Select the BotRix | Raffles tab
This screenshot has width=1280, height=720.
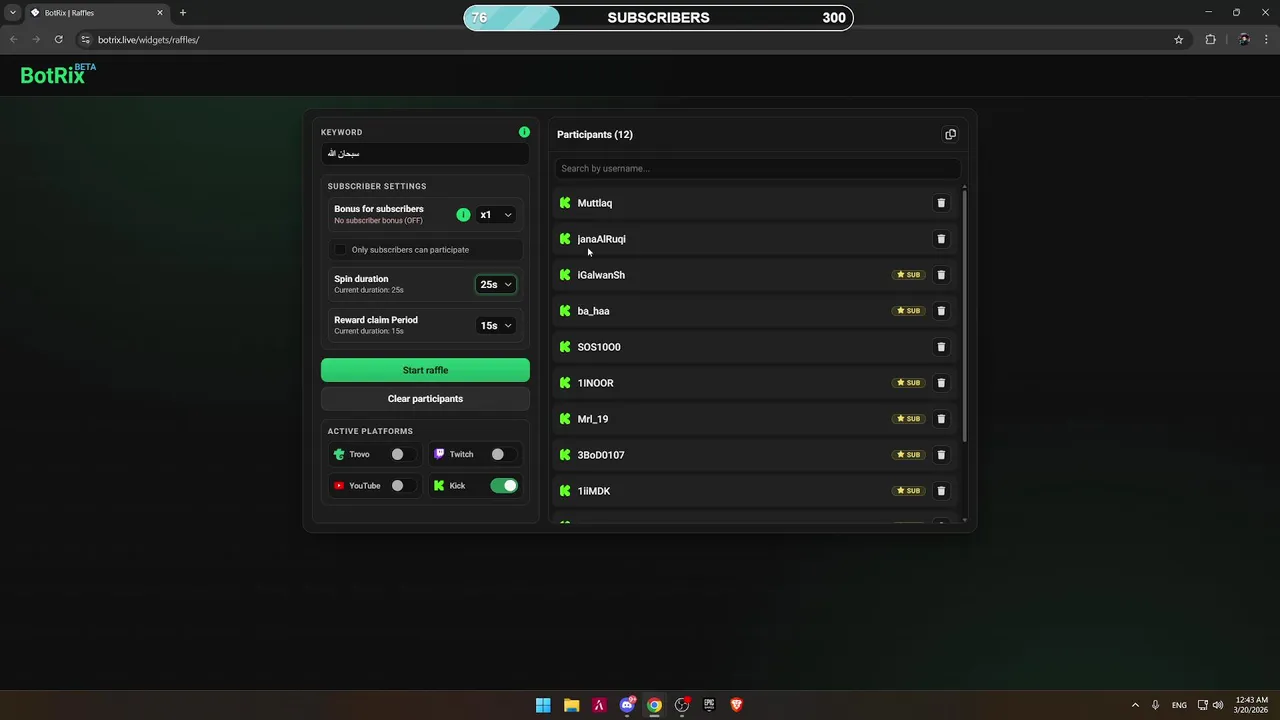[96, 13]
